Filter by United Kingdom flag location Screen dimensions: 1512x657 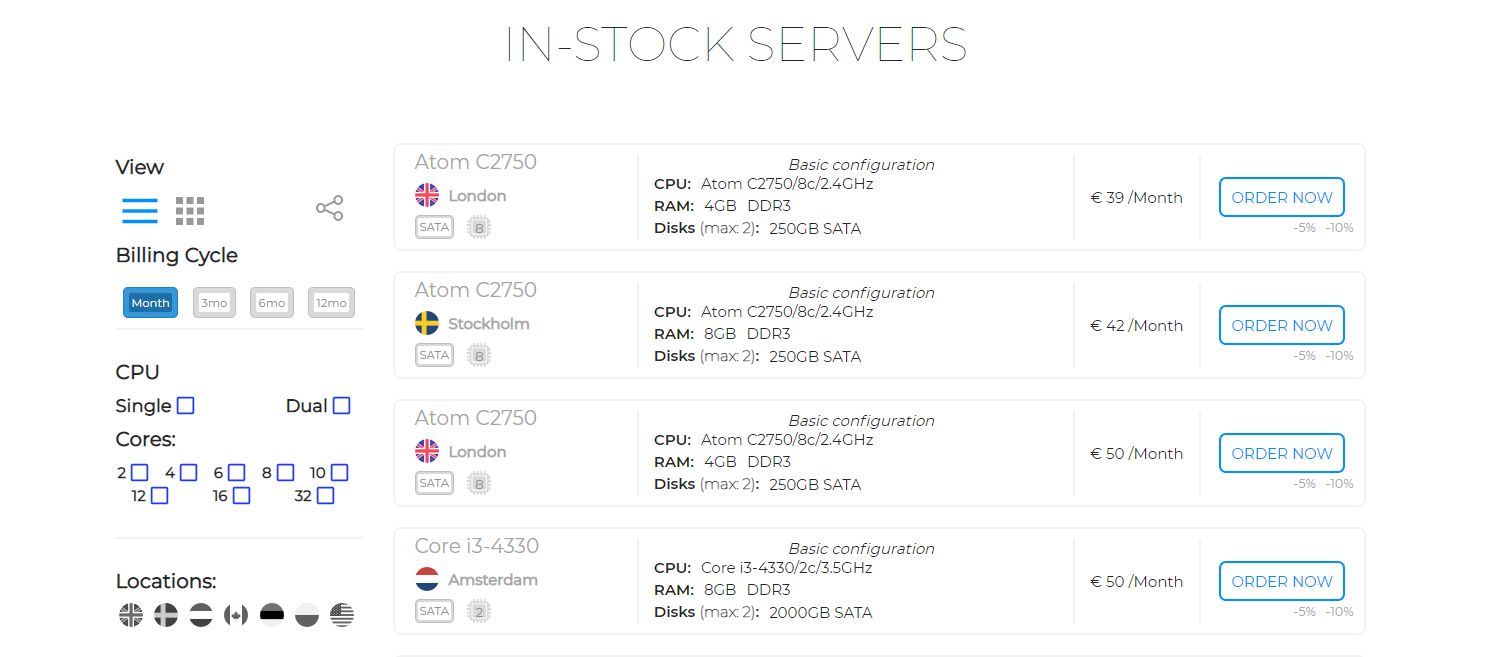point(131,615)
